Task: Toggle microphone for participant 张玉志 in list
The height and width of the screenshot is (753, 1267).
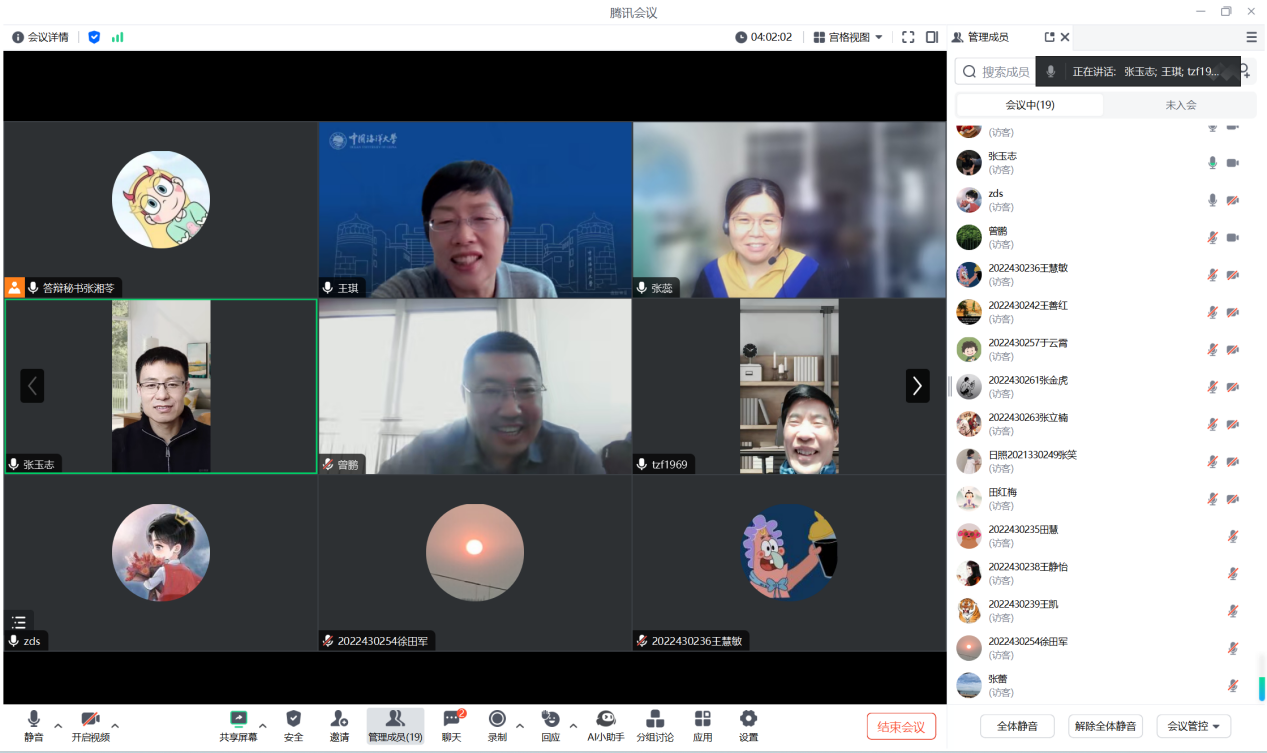Action: point(1212,163)
